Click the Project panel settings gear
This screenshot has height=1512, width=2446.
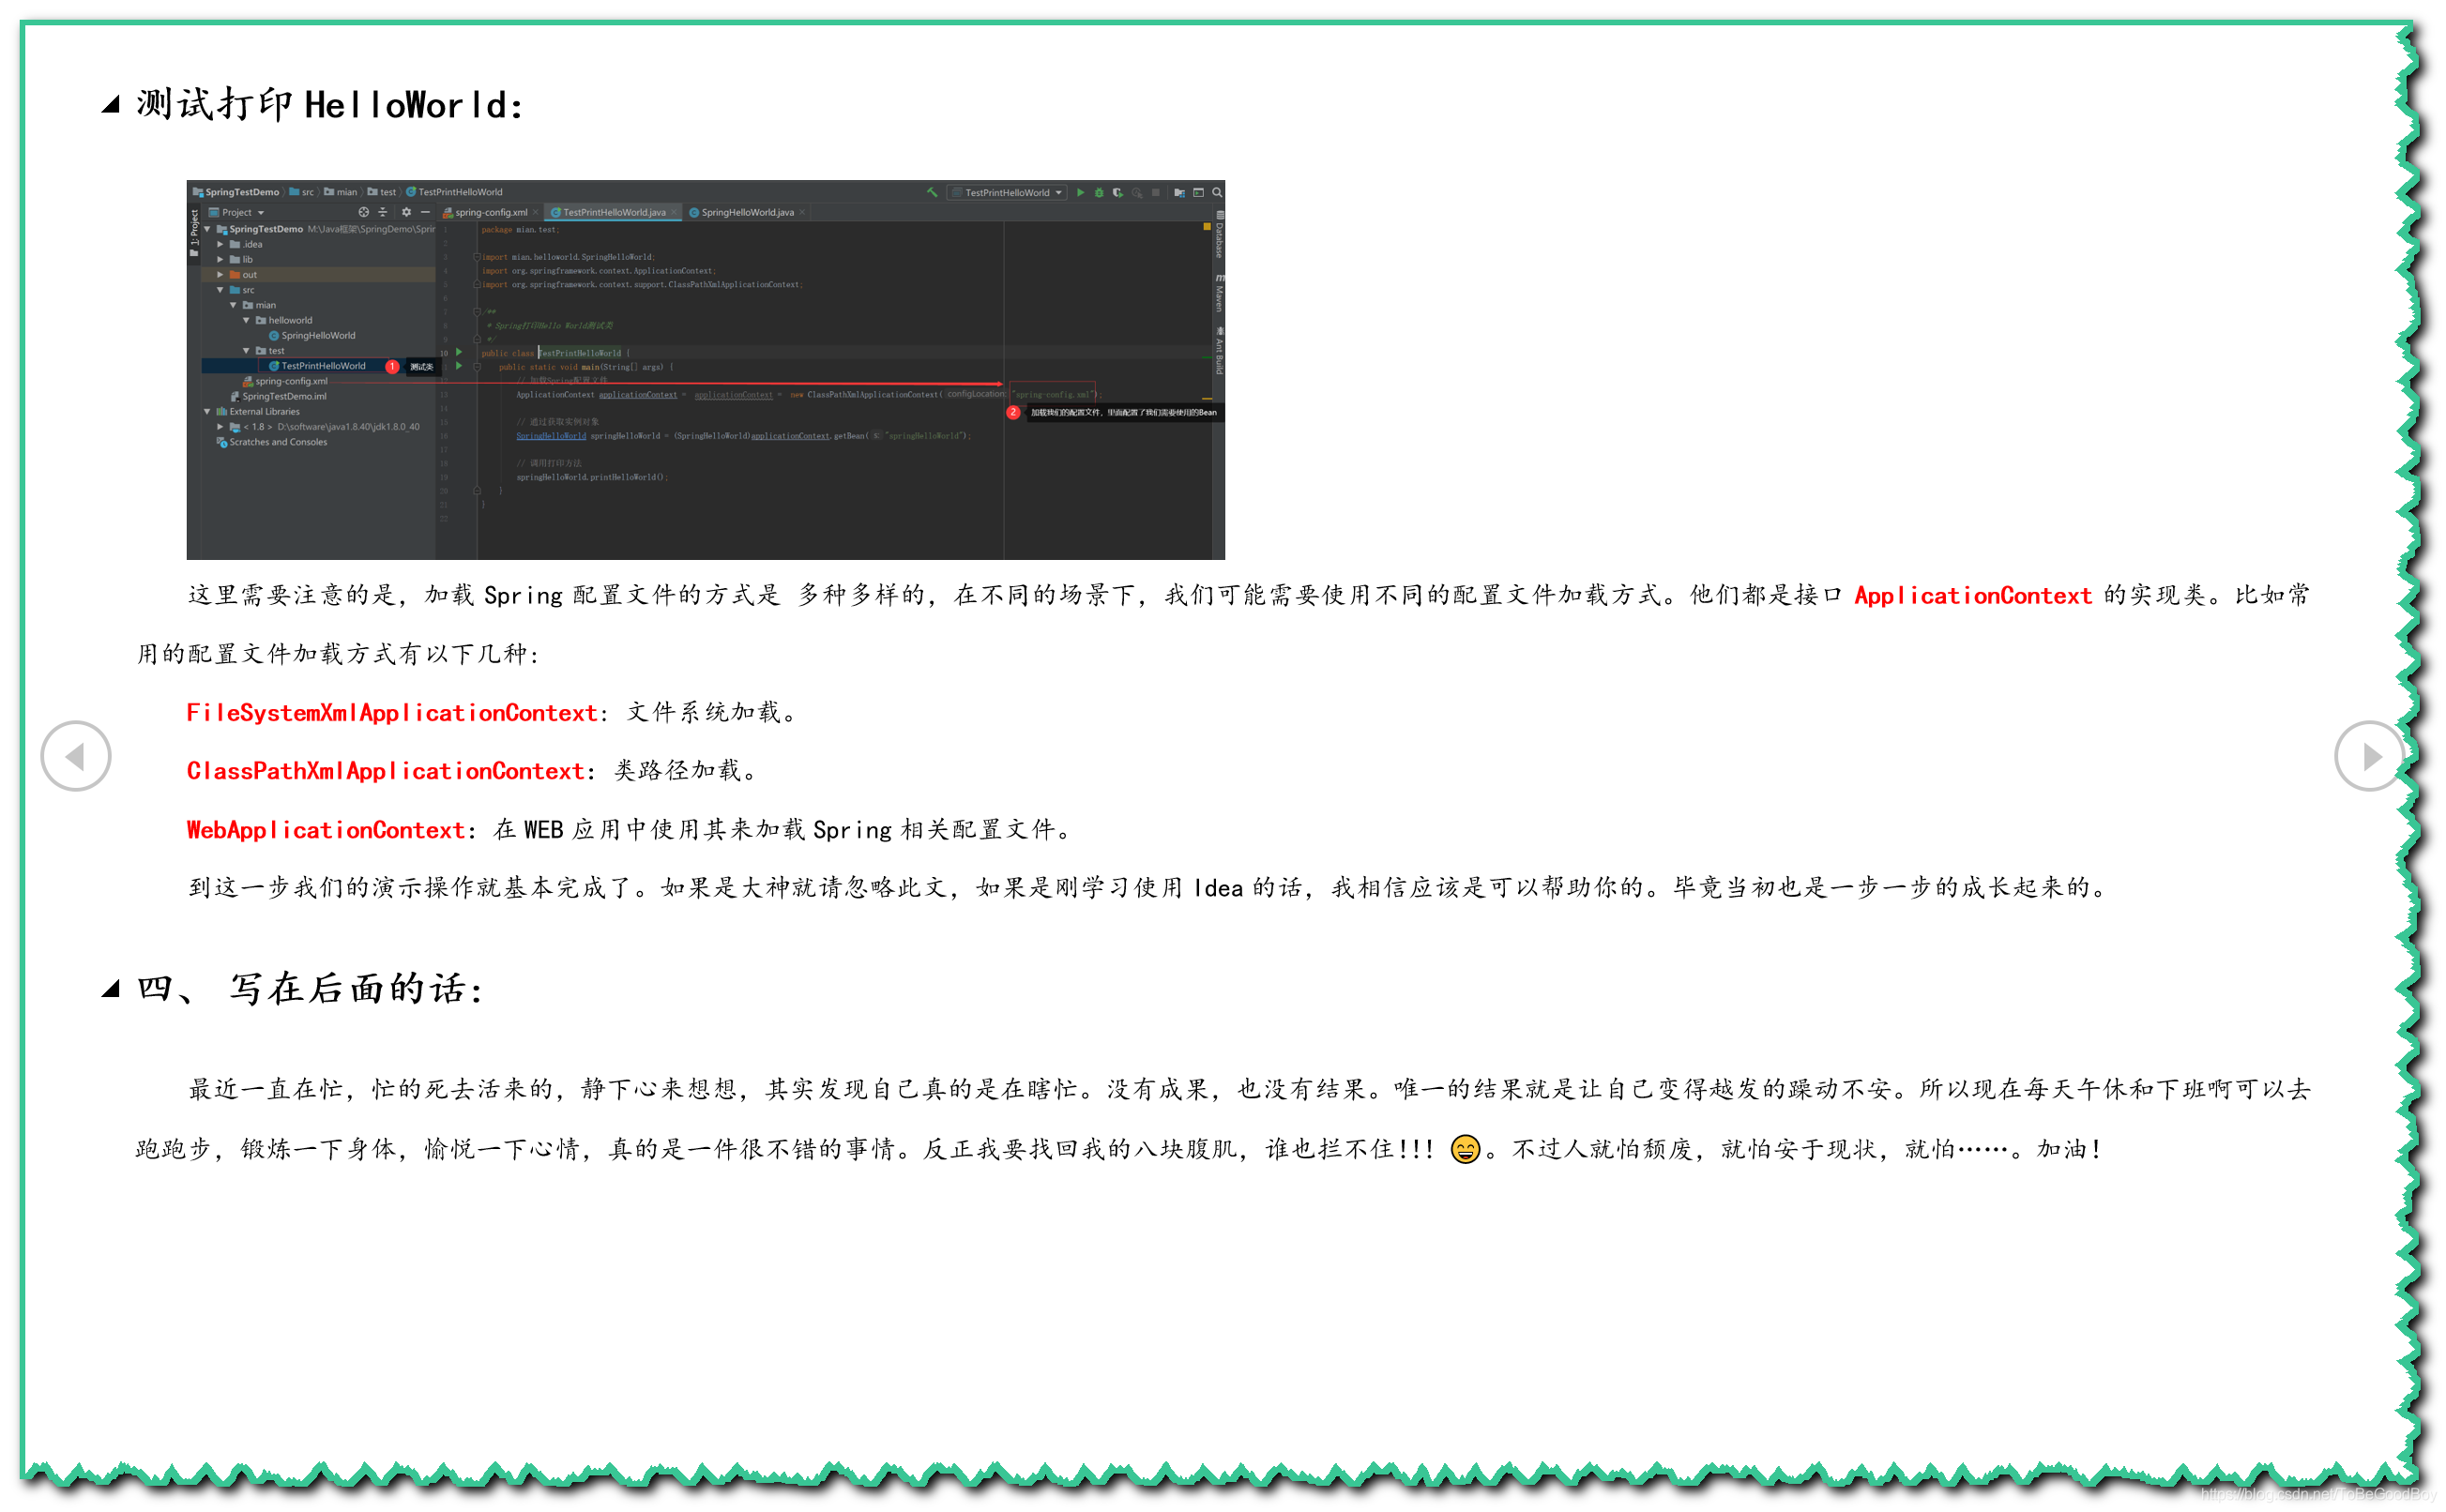click(x=406, y=212)
